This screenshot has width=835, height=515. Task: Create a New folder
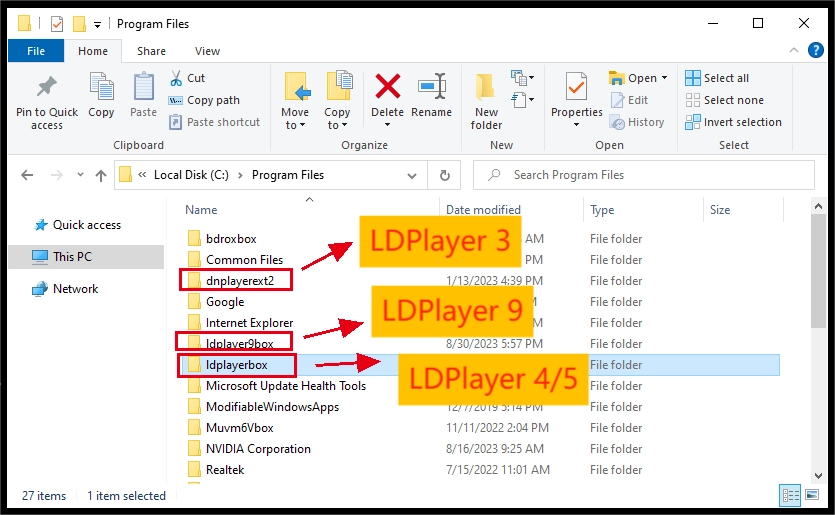(486, 101)
